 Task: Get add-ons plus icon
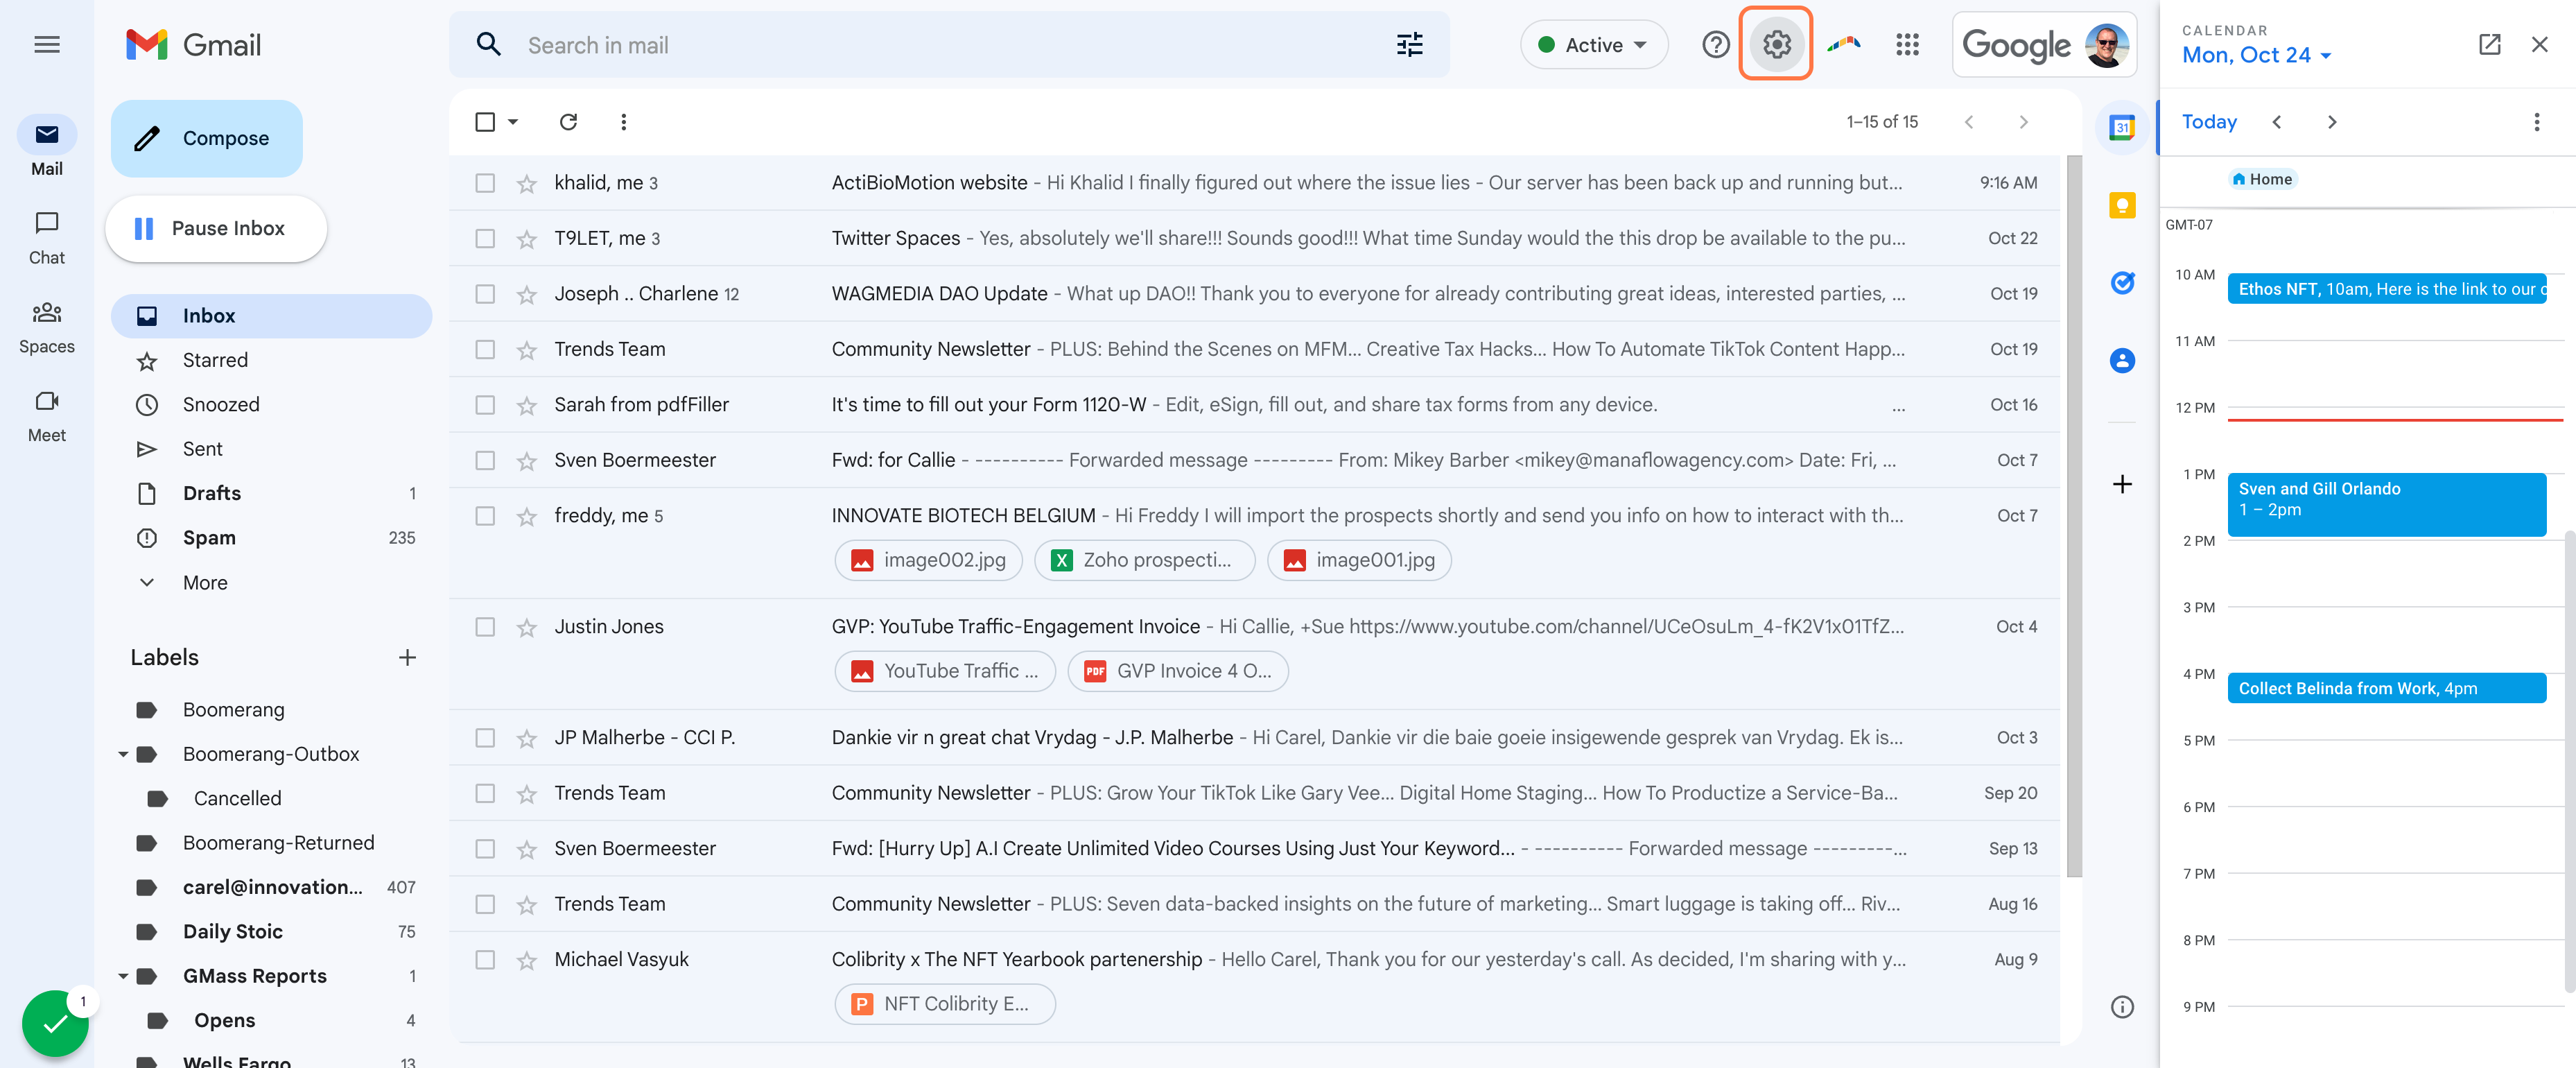pyautogui.click(x=2122, y=484)
